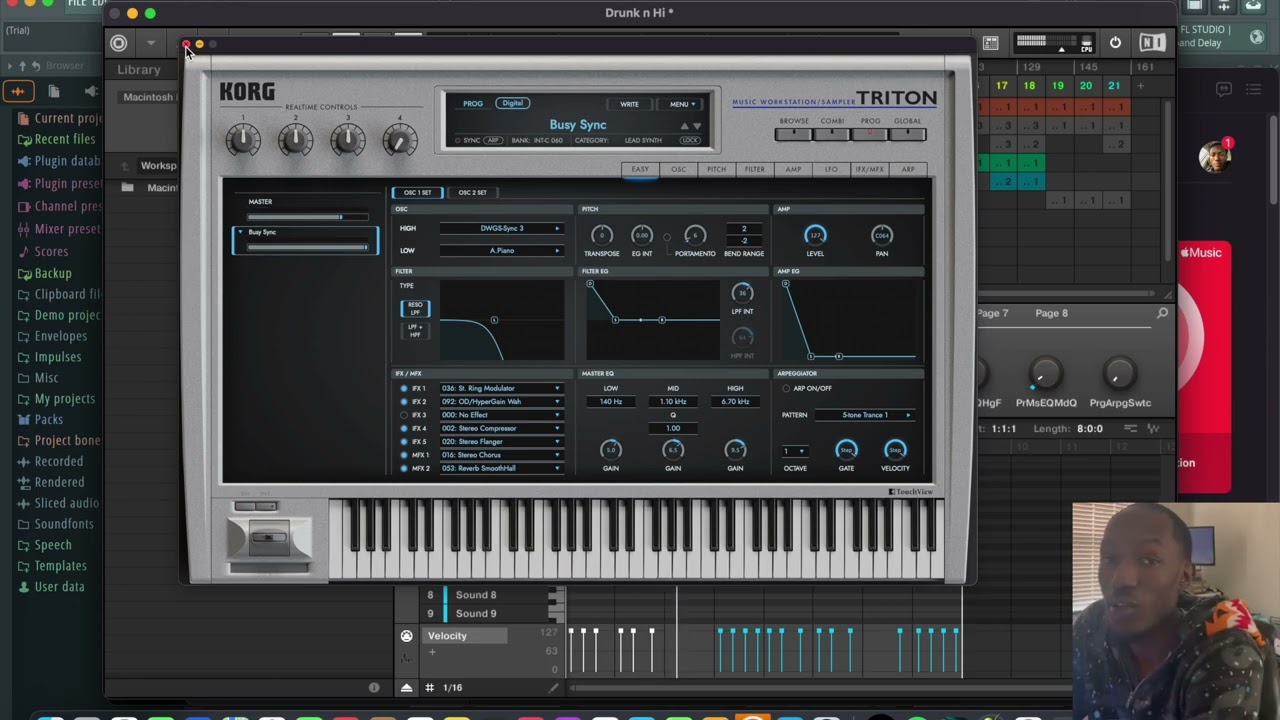
Task: Switch to the FILTER tab
Action: [x=755, y=169]
